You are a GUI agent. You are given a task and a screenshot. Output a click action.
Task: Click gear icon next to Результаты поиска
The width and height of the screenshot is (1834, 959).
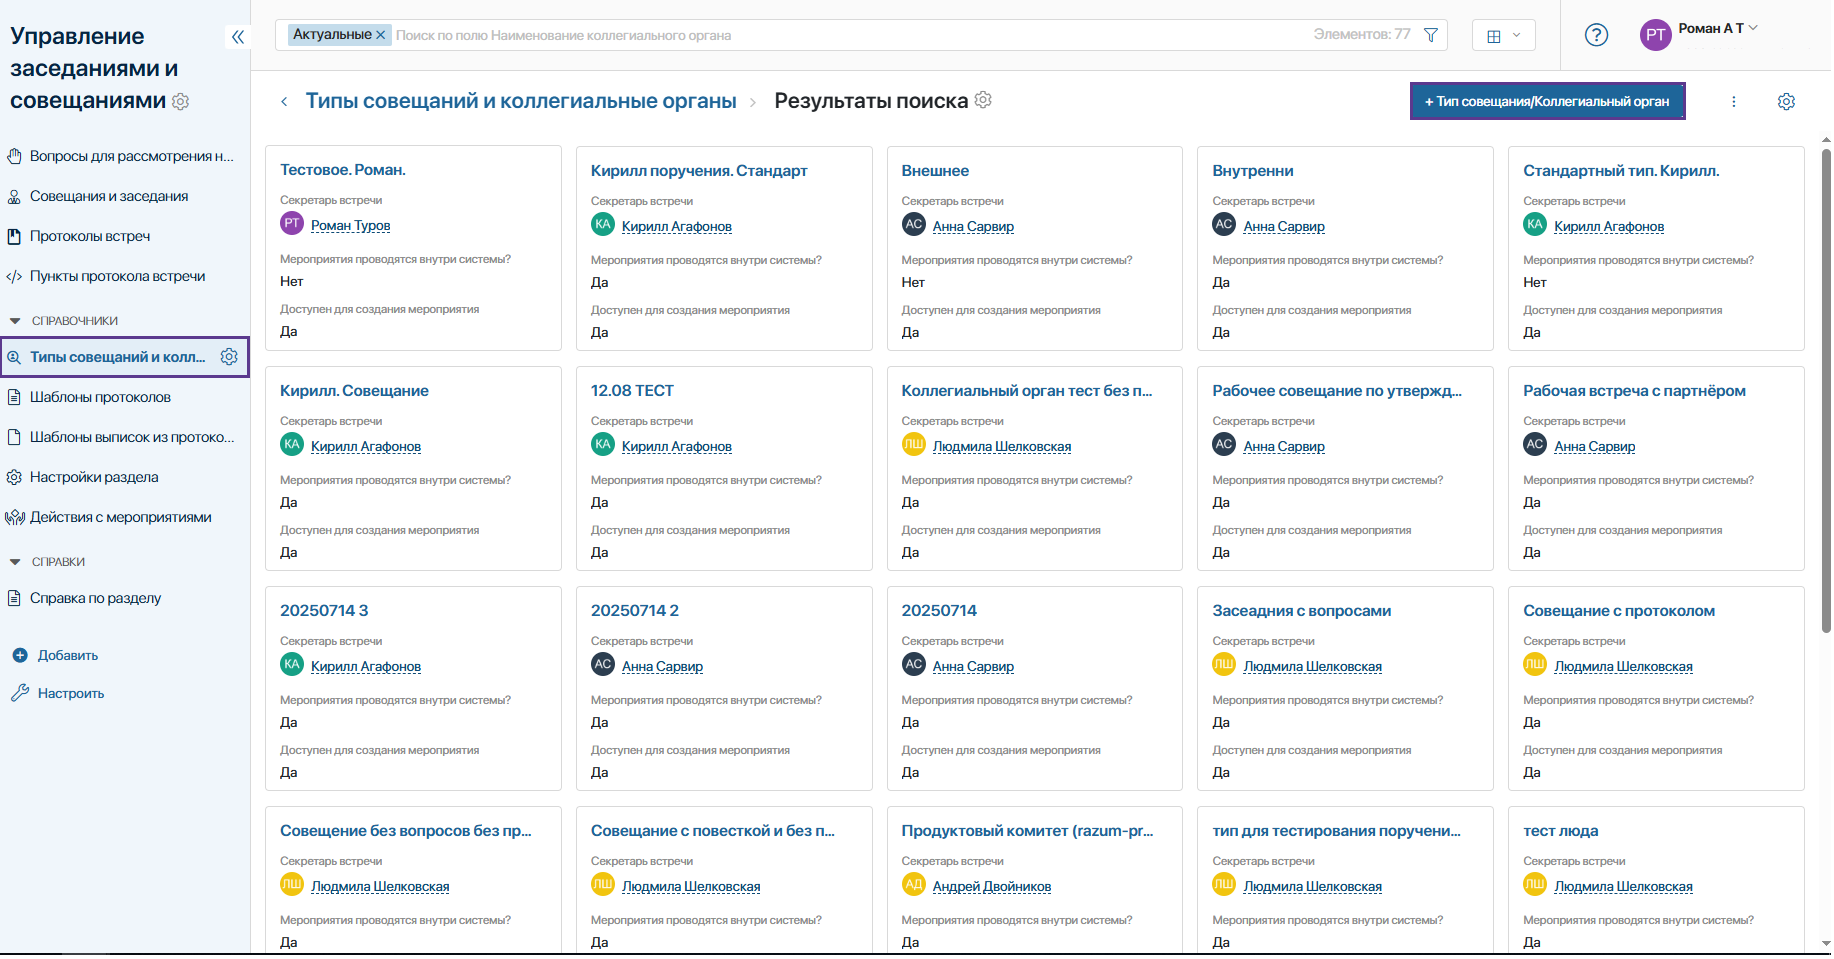(x=983, y=100)
